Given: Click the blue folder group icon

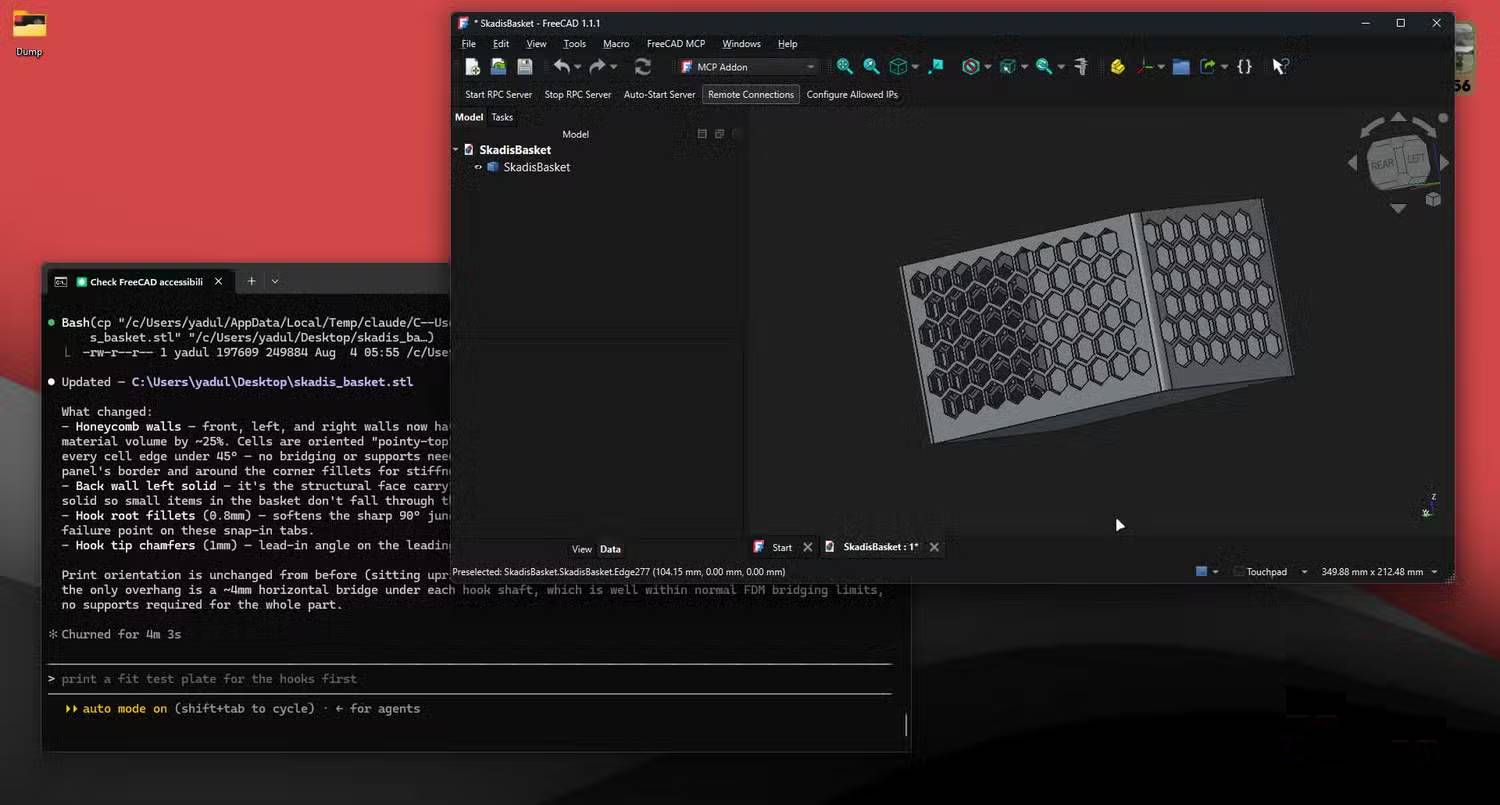Looking at the screenshot, I should tap(1181, 66).
